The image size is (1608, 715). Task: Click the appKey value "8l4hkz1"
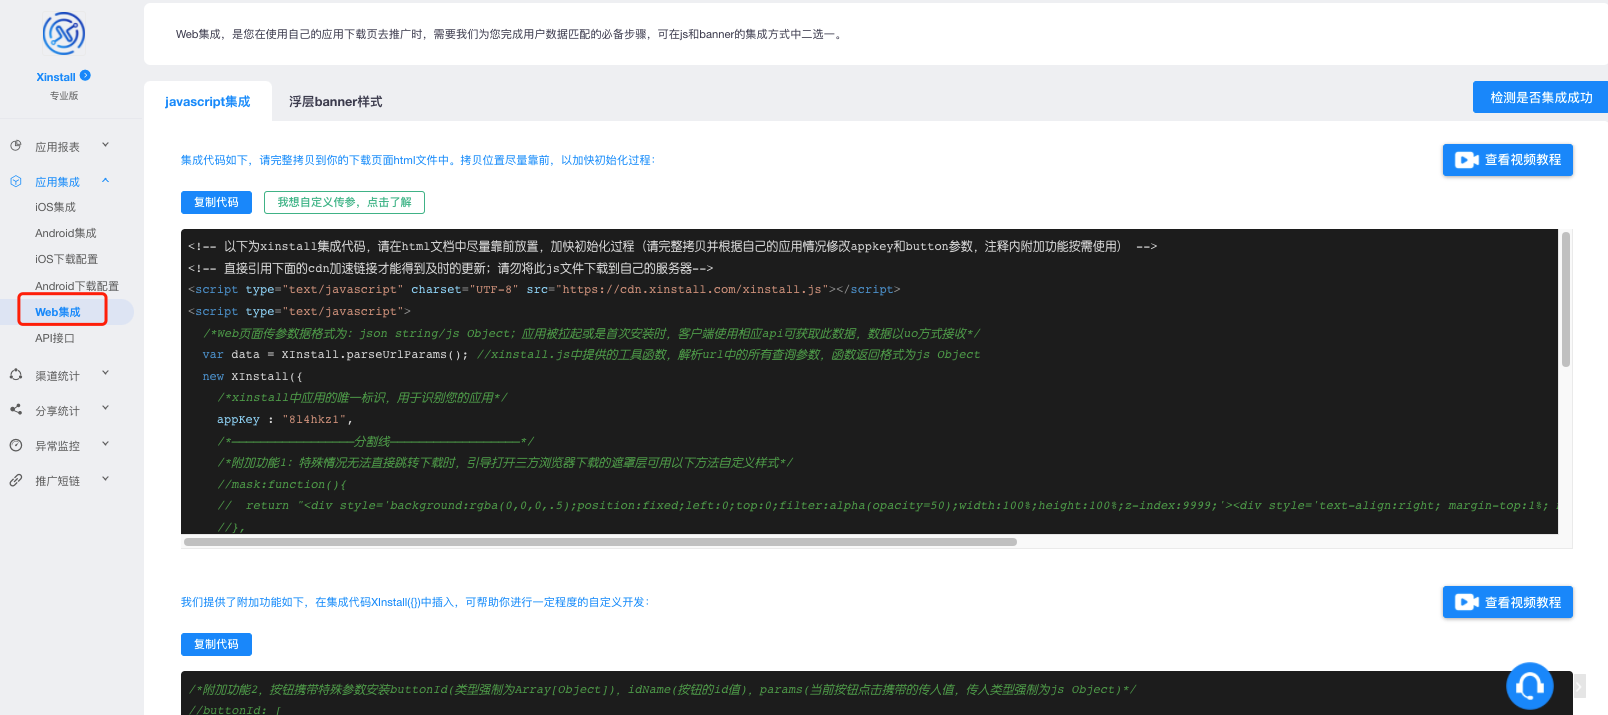pyautogui.click(x=313, y=420)
